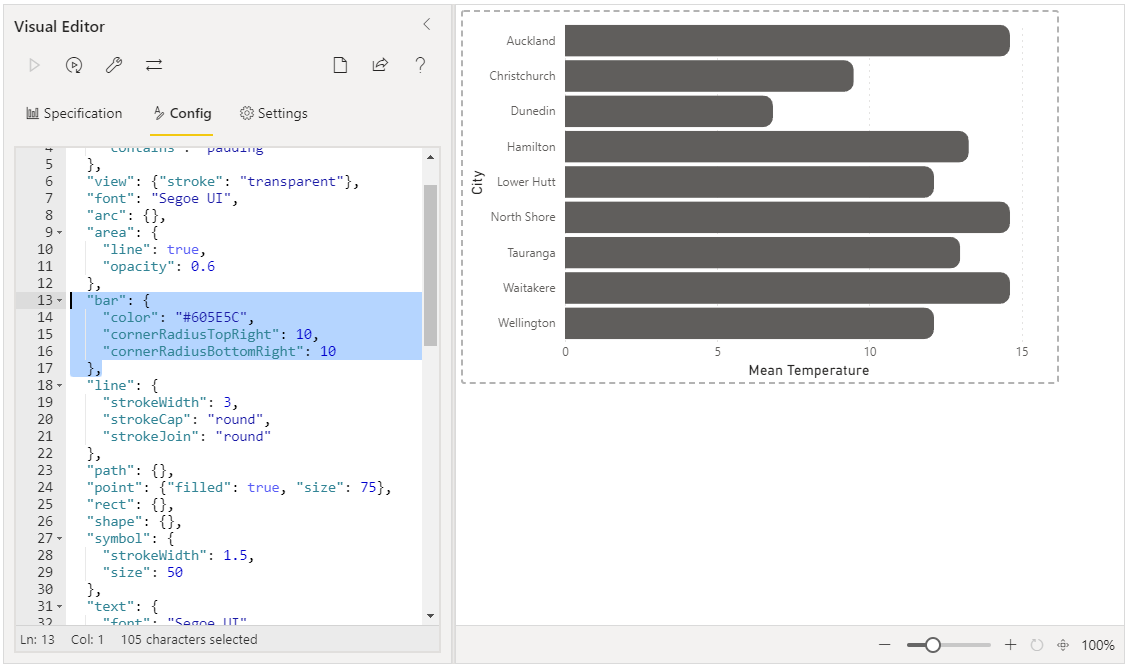Create a new specification with the page icon

point(340,65)
